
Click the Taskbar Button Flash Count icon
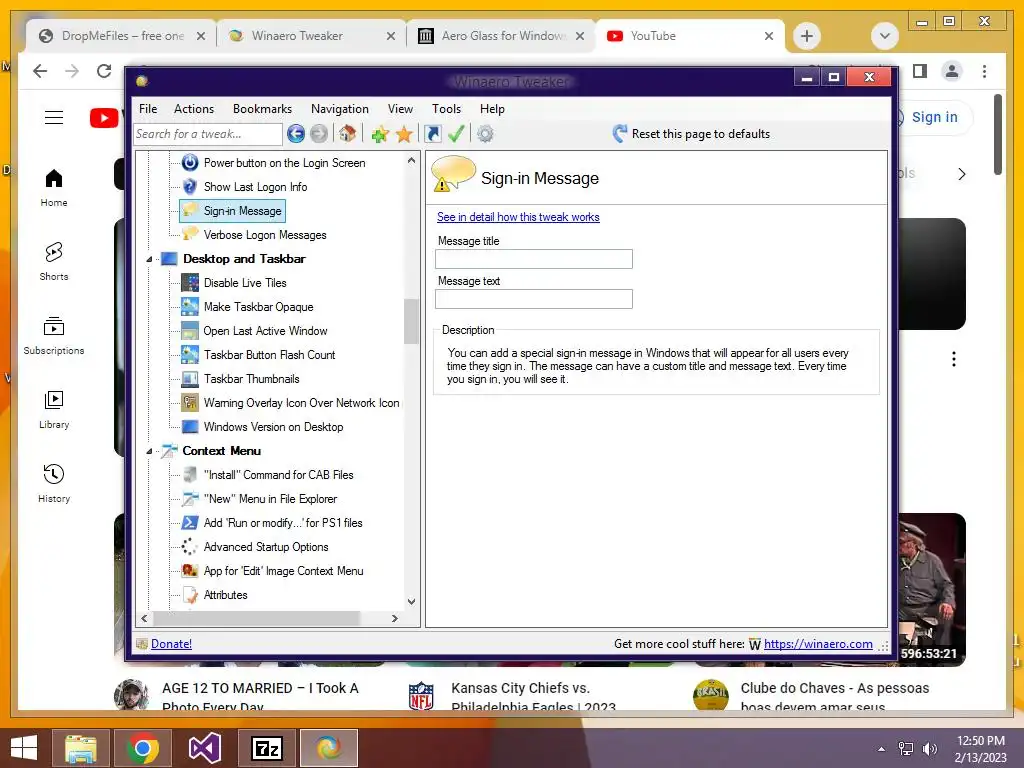pyautogui.click(x=189, y=355)
